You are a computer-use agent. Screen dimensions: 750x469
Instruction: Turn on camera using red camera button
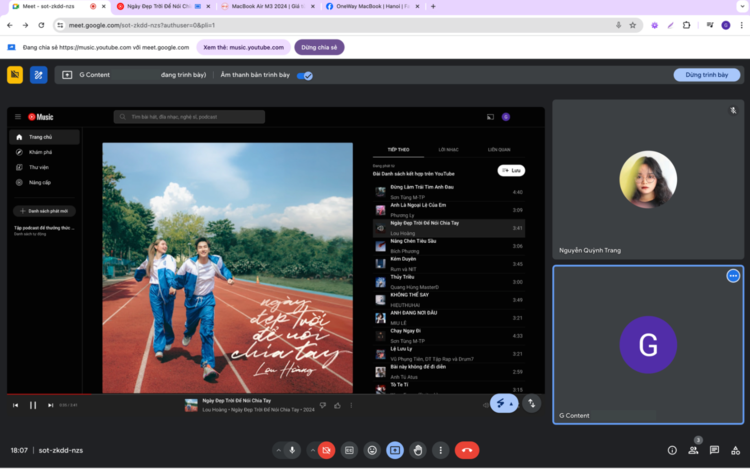click(326, 450)
